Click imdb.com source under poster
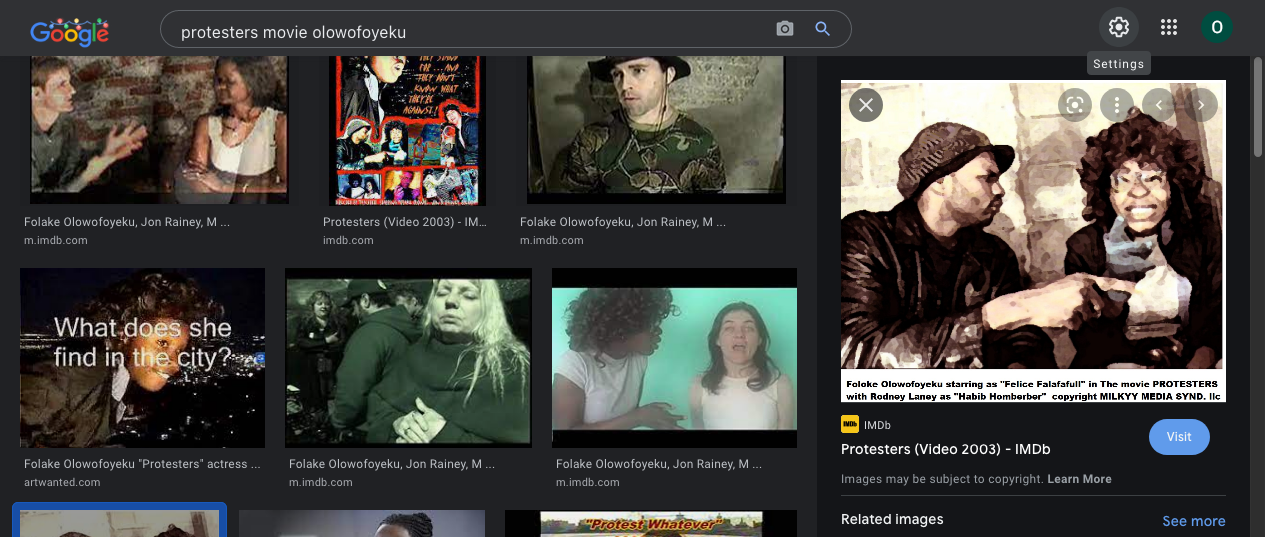This screenshot has height=537, width=1265. [348, 240]
